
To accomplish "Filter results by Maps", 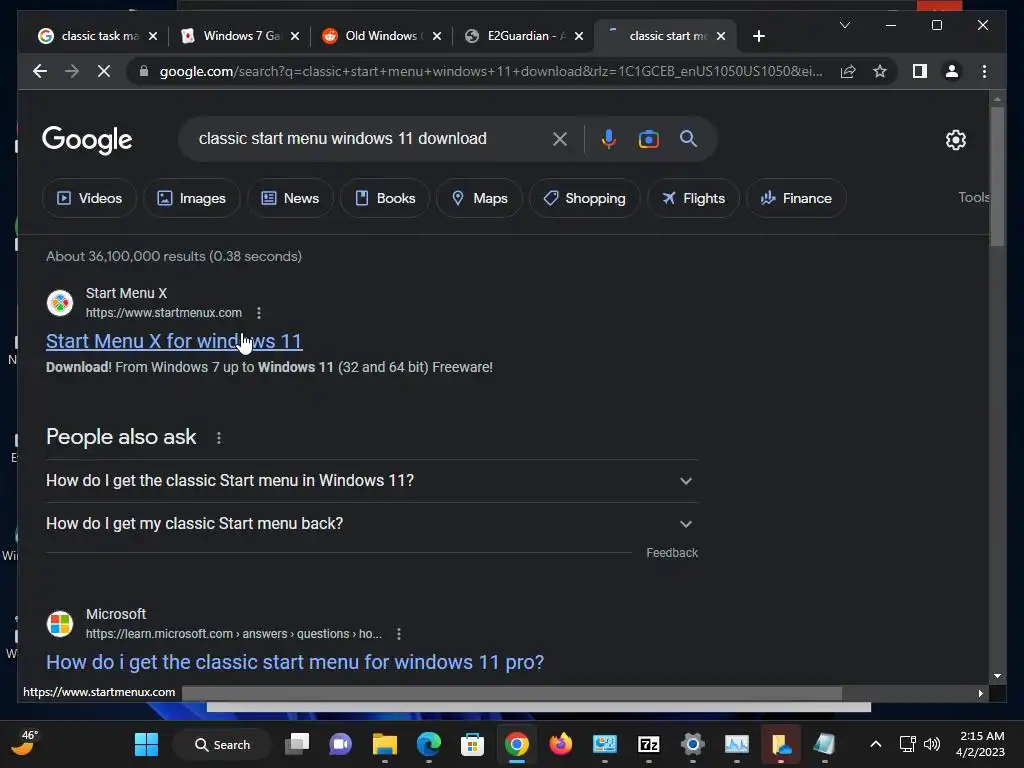I will point(479,198).
